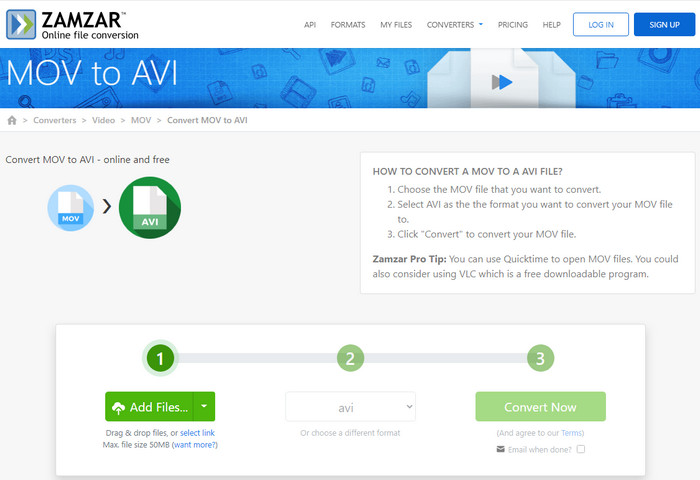The height and width of the screenshot is (480, 700).
Task: Click the Convert Now button
Action: point(541,406)
